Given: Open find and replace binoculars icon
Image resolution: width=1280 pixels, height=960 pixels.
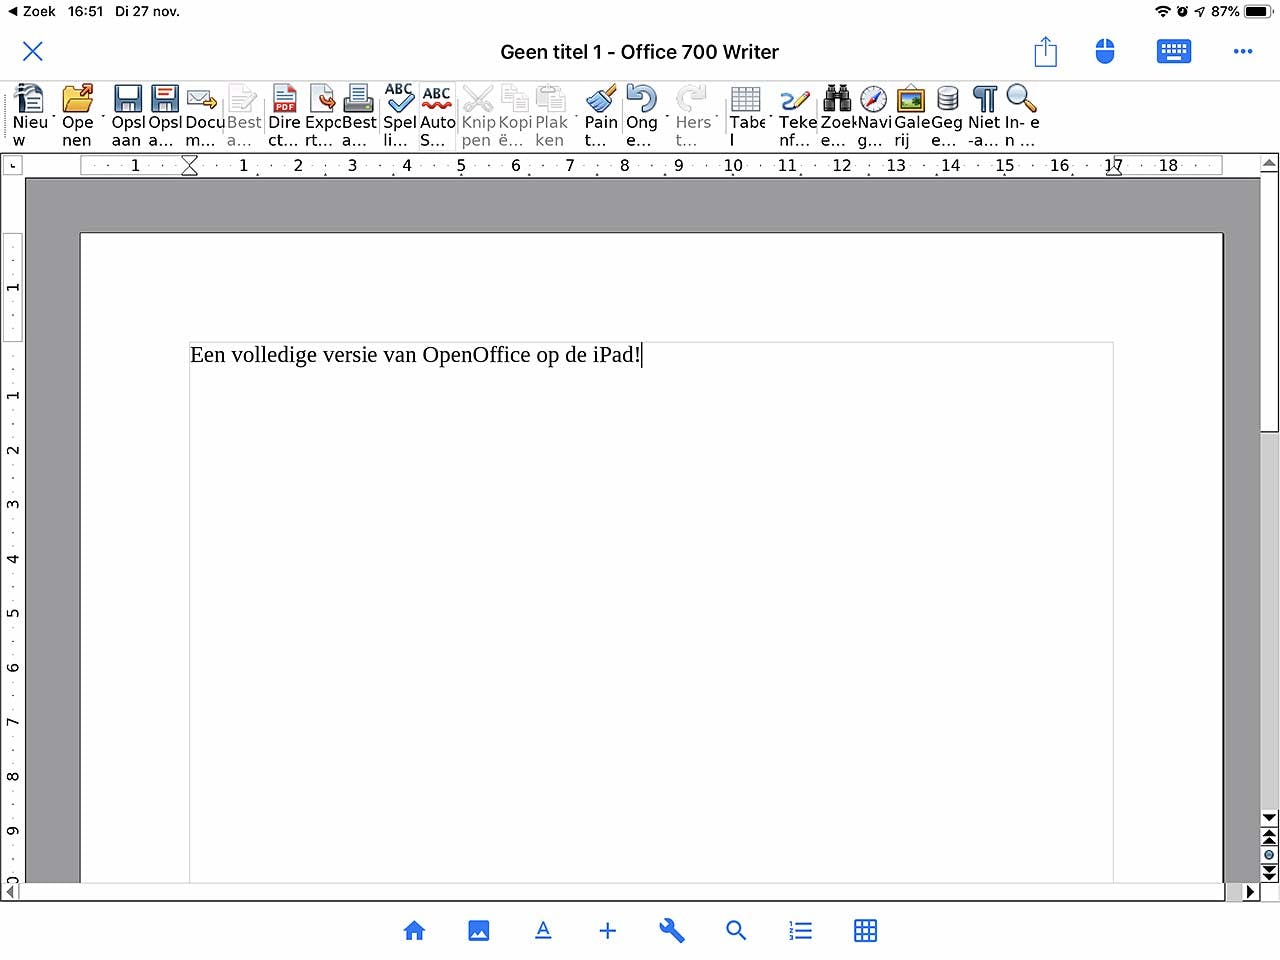Looking at the screenshot, I should coord(837,98).
